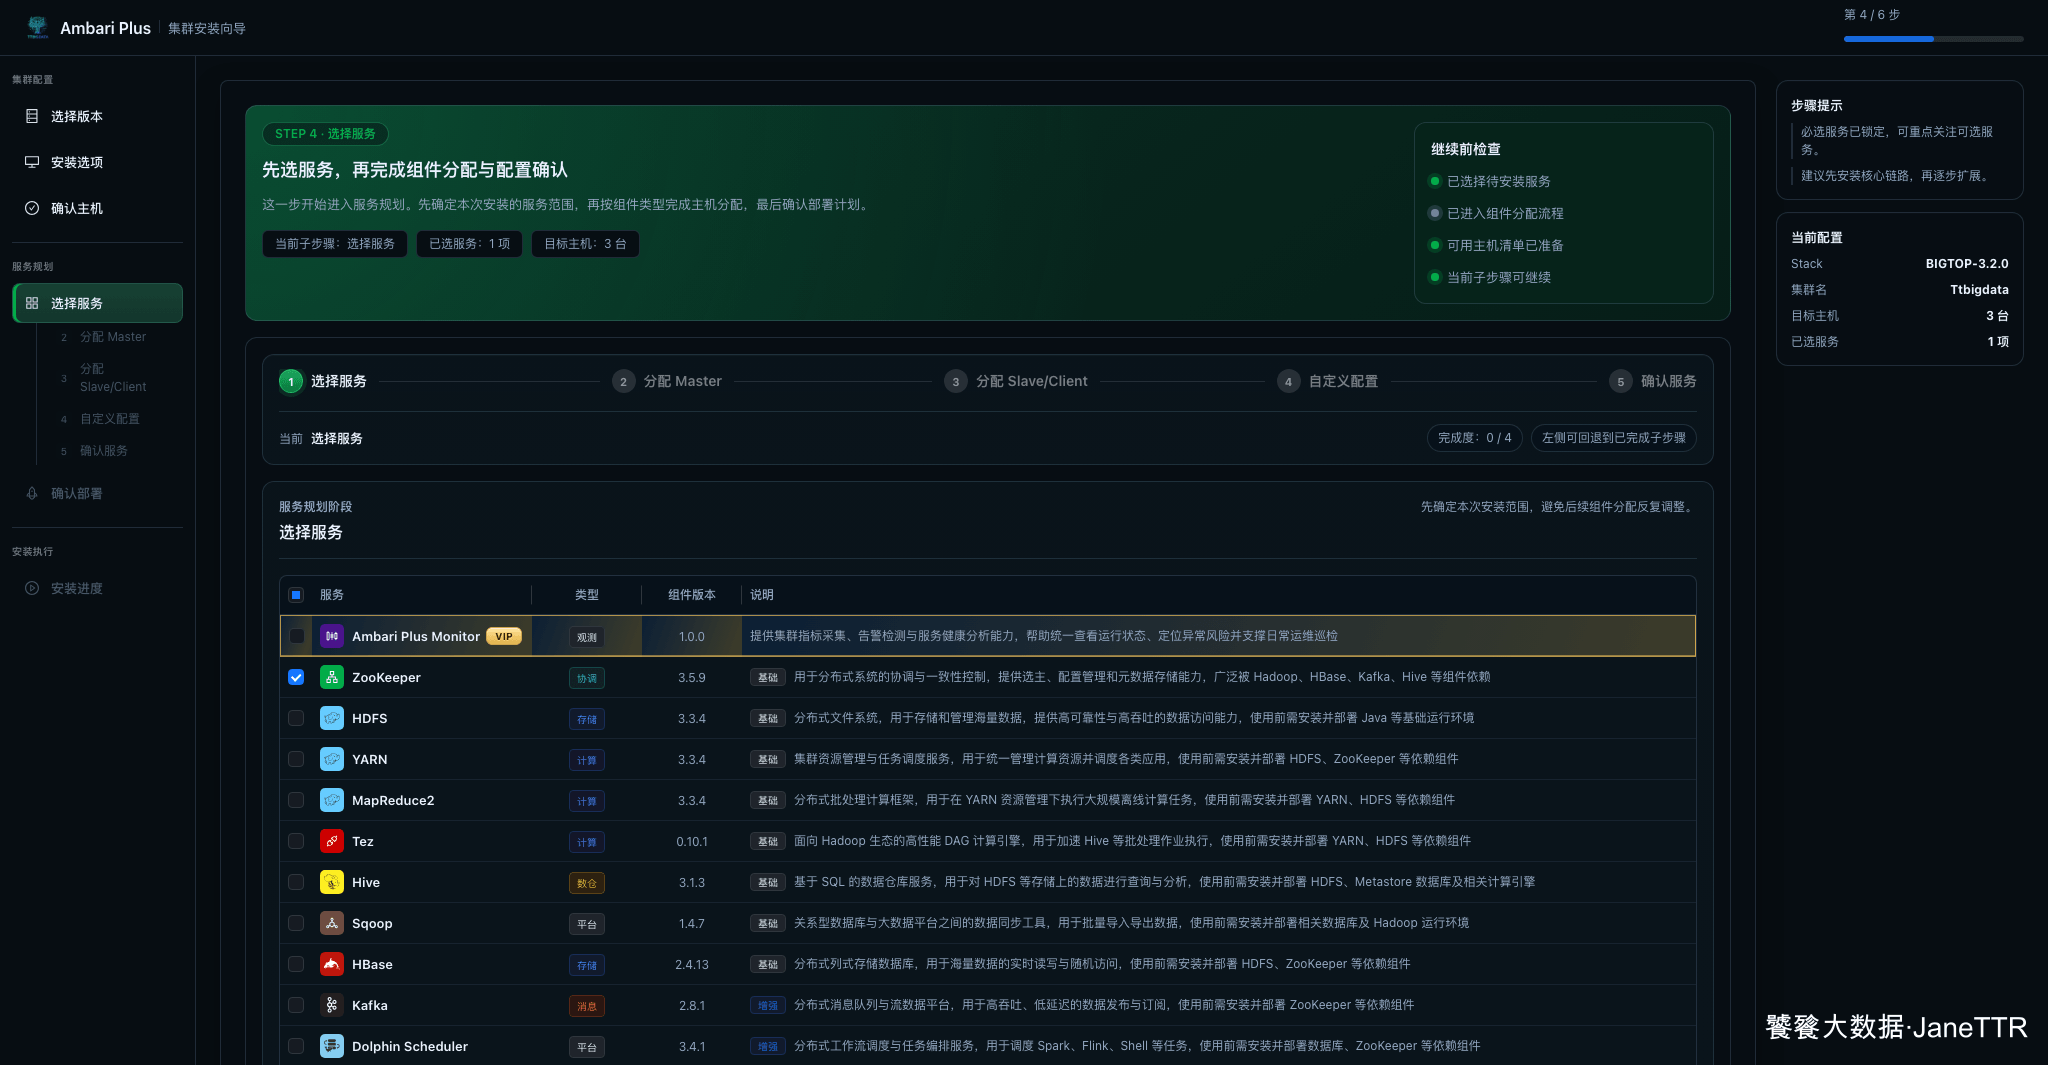The width and height of the screenshot is (2048, 1065).
Task: Click the 确认部署 rocket icon
Action: tap(32, 493)
